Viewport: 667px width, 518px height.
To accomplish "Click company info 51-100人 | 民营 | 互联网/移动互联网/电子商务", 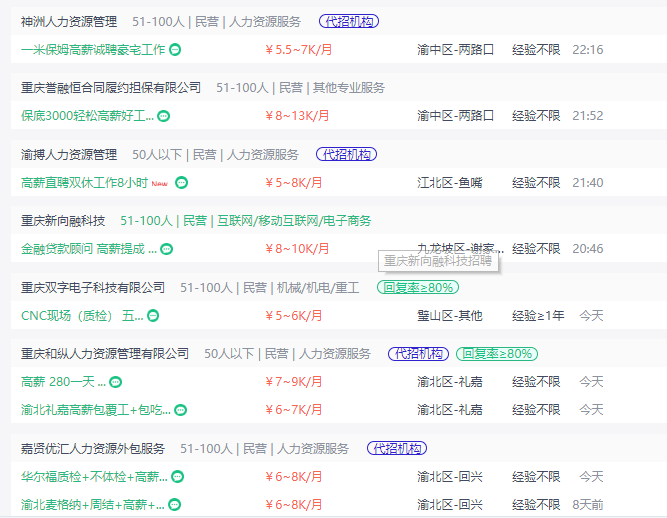I will pos(246,221).
